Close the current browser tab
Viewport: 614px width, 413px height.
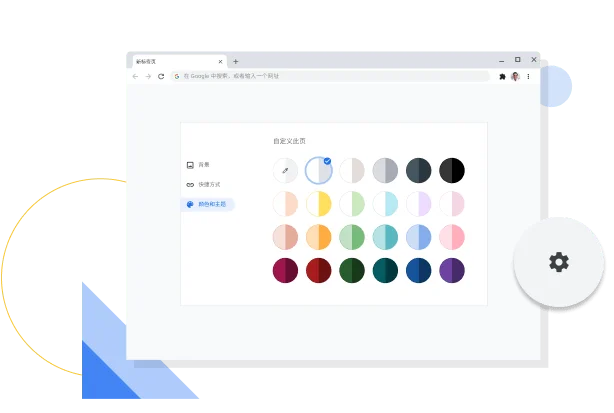[x=220, y=61]
